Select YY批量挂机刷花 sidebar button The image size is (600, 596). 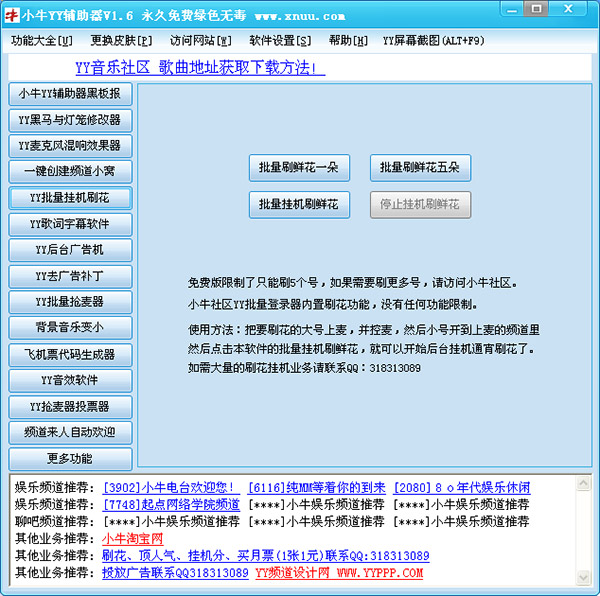click(x=70, y=198)
